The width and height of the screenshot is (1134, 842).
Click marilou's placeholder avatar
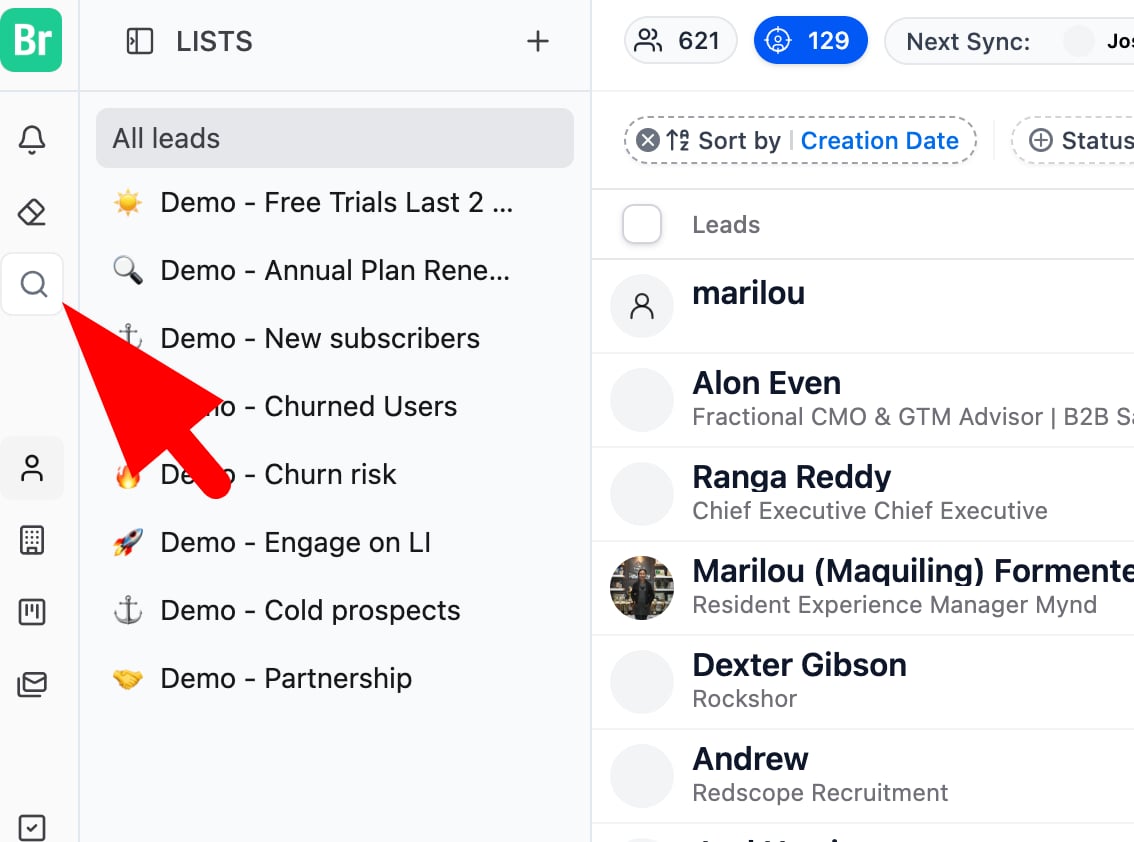click(641, 306)
